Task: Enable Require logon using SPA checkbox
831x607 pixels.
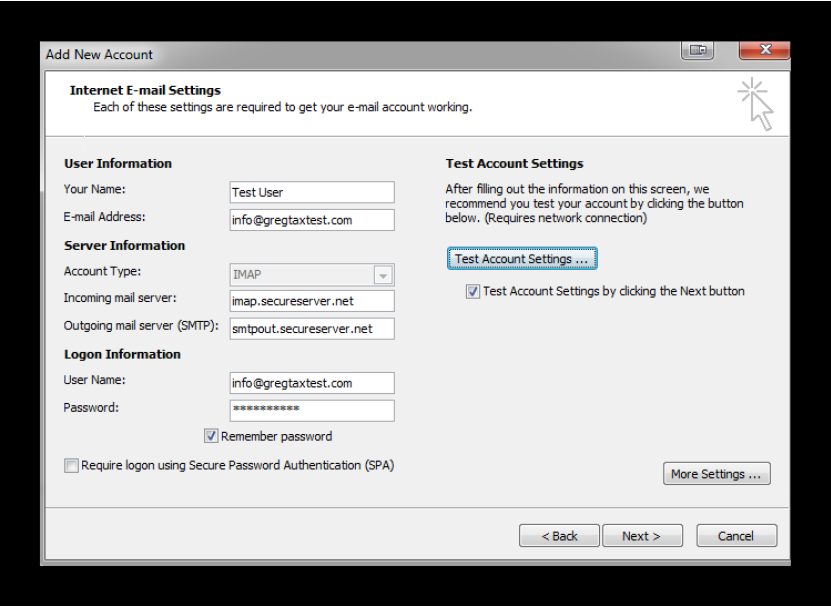Action: [x=71, y=465]
